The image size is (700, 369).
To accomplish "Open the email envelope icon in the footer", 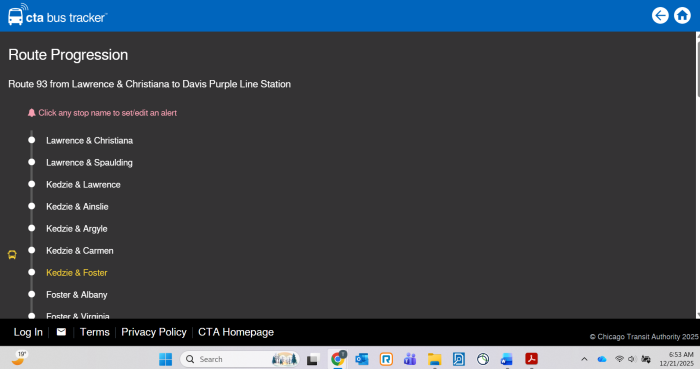I will [61, 332].
